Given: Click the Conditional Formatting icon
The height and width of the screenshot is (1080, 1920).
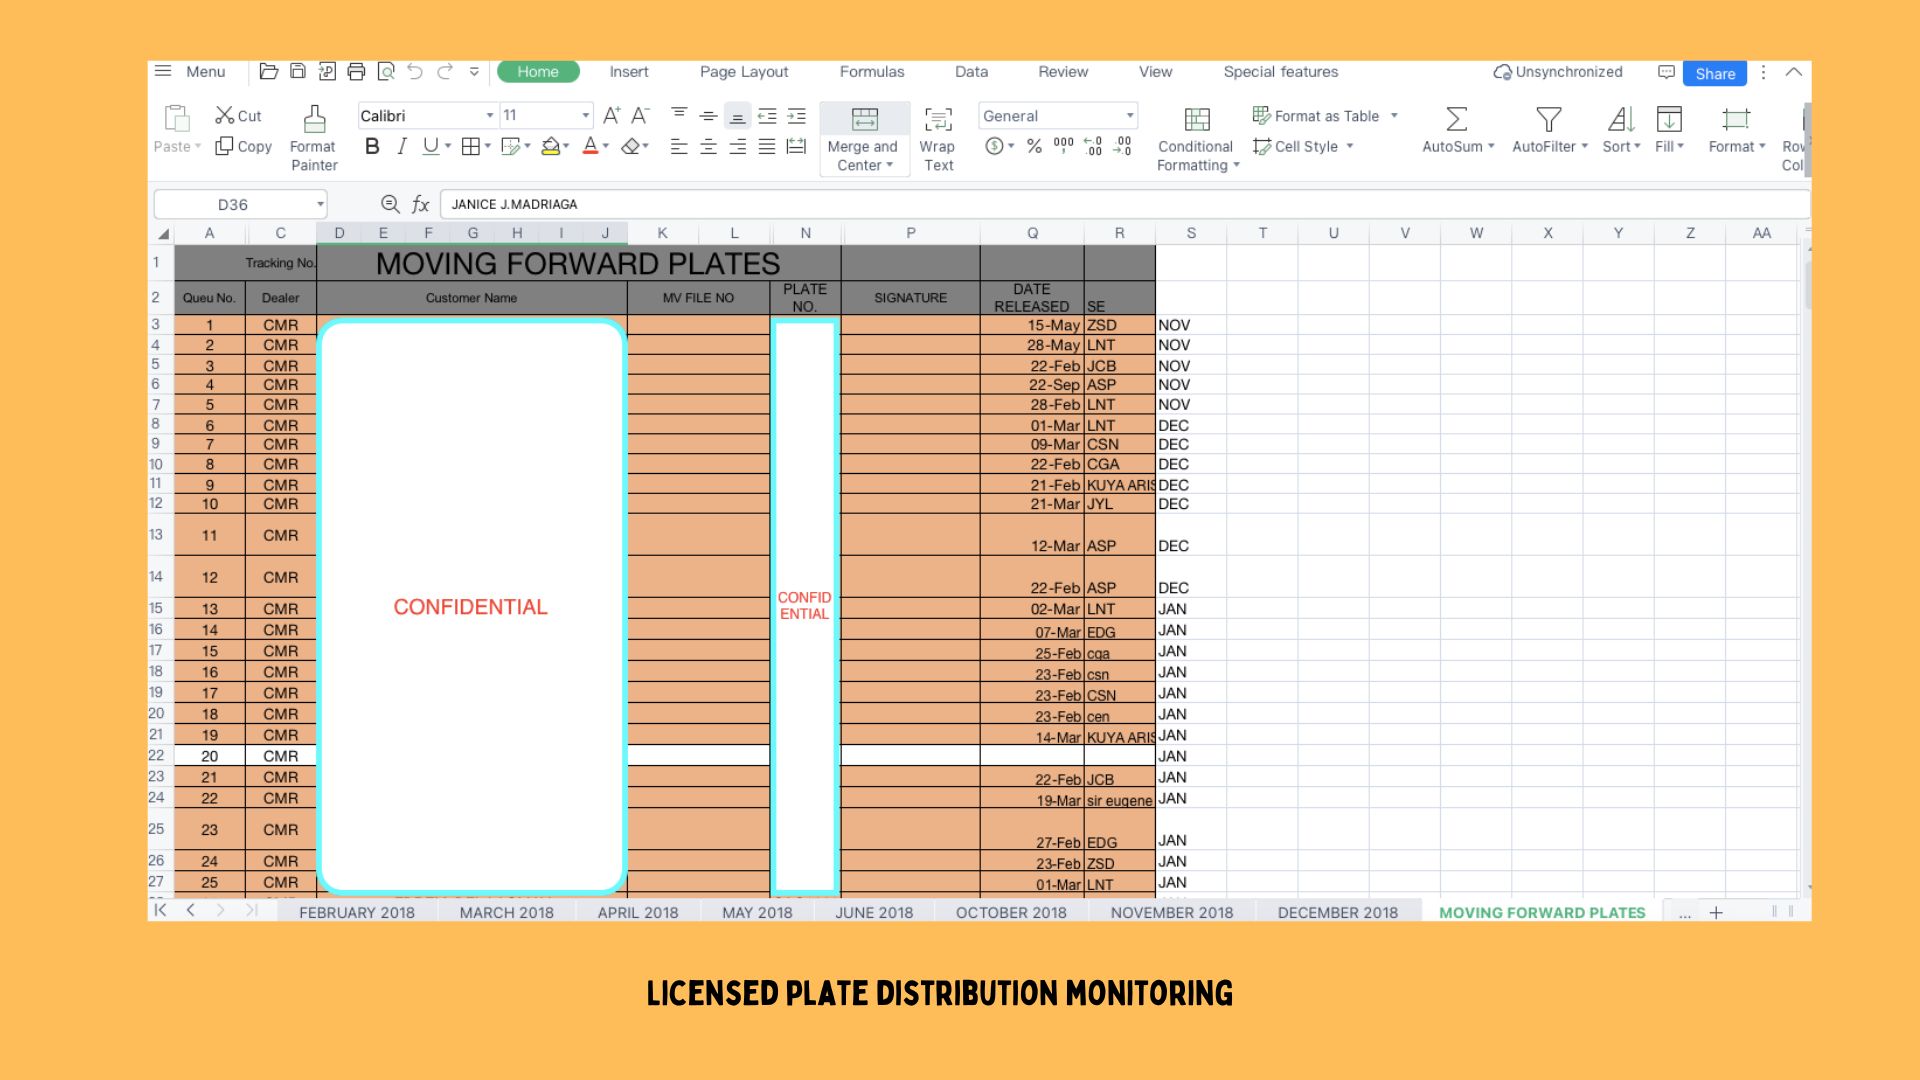Looking at the screenshot, I should (1197, 119).
